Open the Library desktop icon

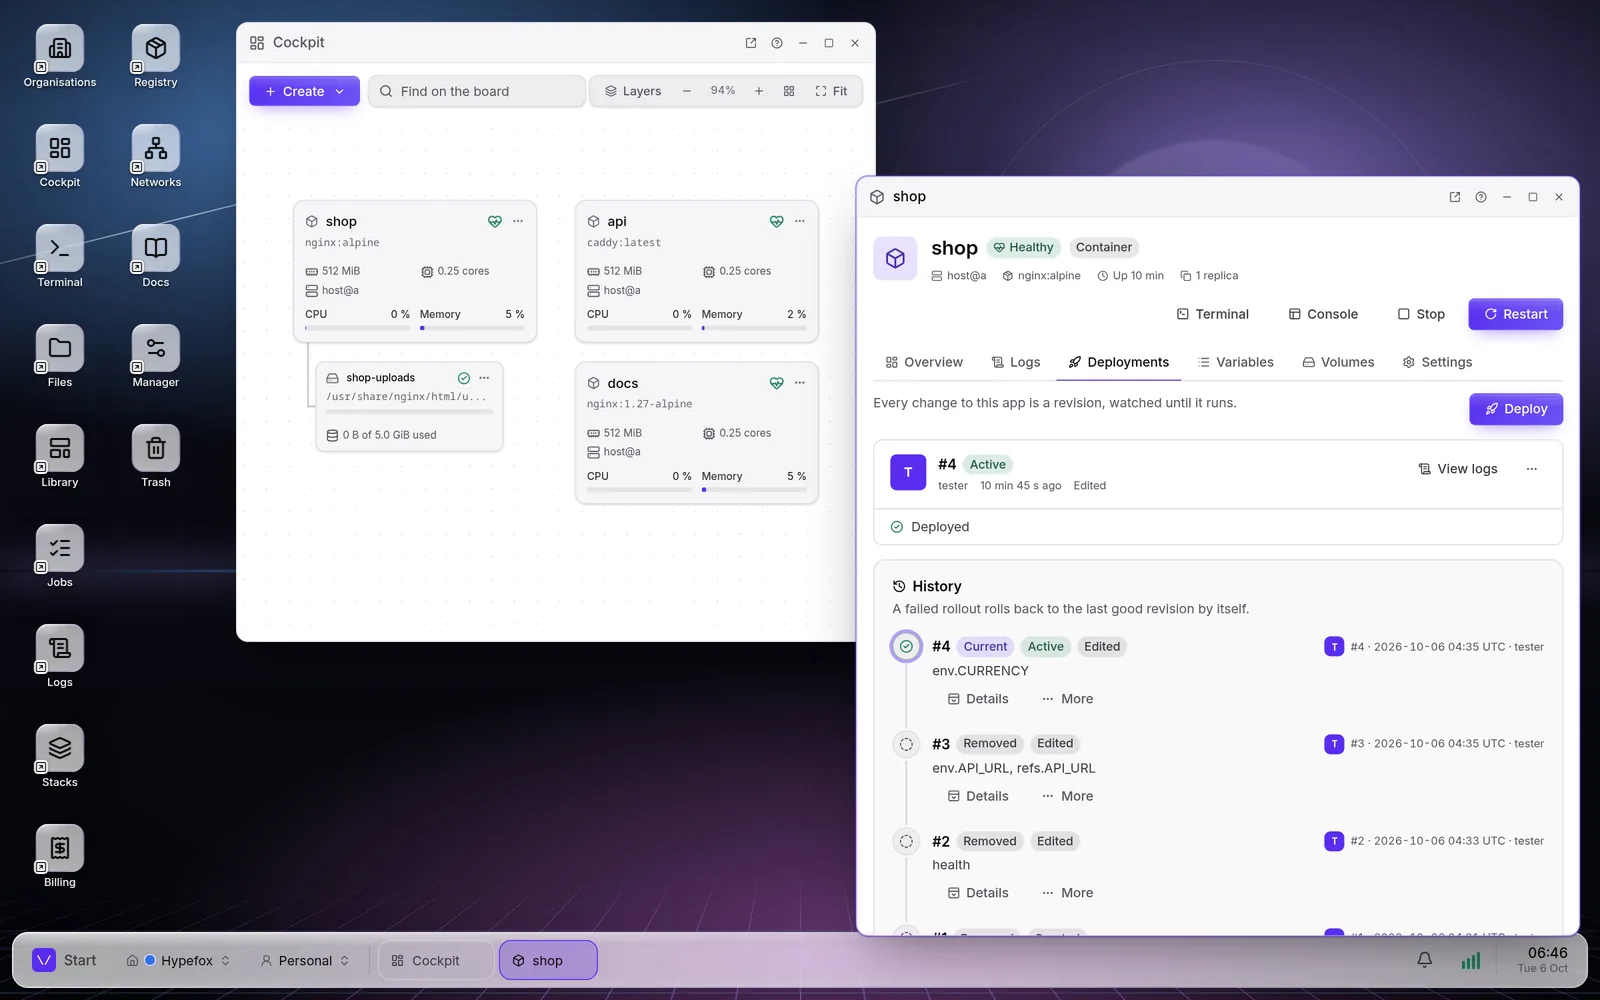click(60, 457)
